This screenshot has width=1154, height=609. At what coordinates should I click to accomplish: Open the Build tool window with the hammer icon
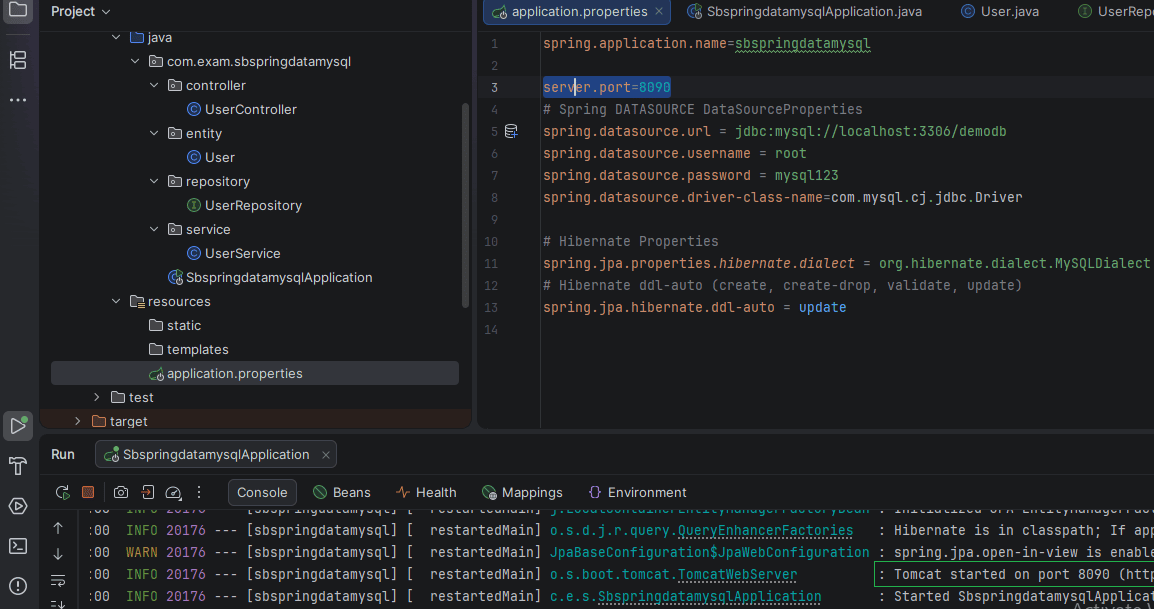coord(17,465)
